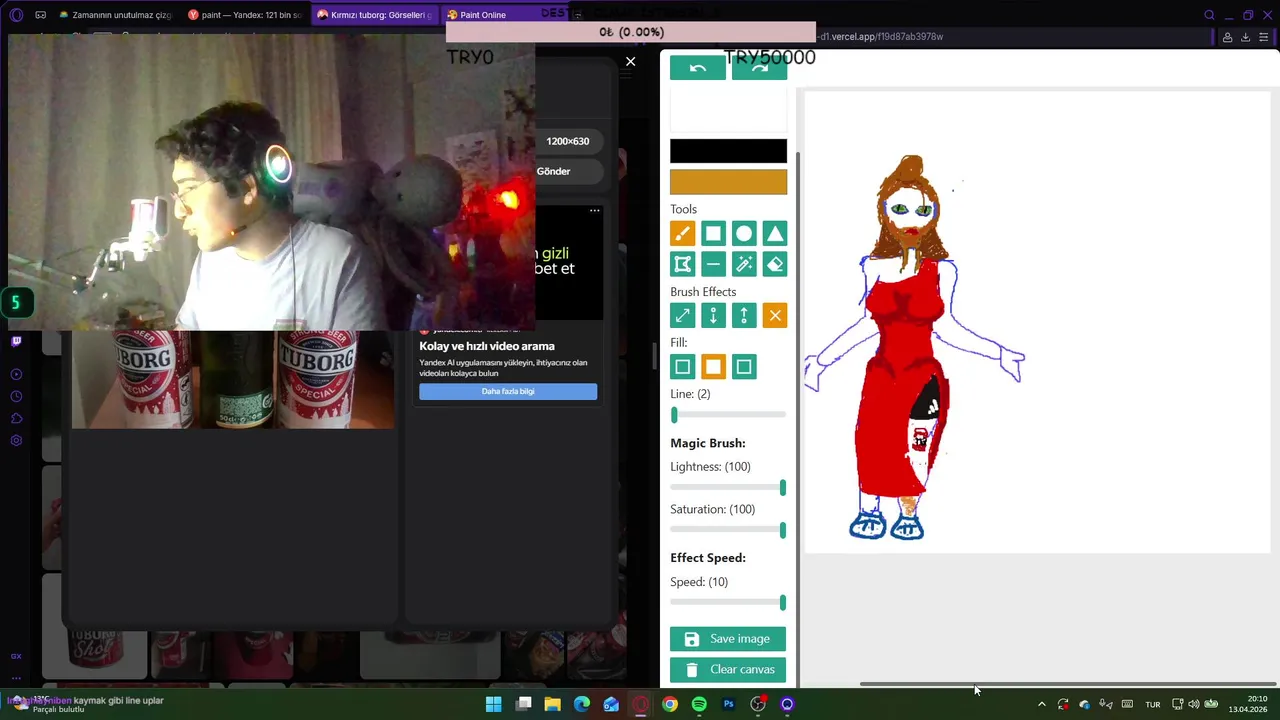This screenshot has height=720, width=1280.
Task: Click the undo arrow button
Action: [698, 68]
